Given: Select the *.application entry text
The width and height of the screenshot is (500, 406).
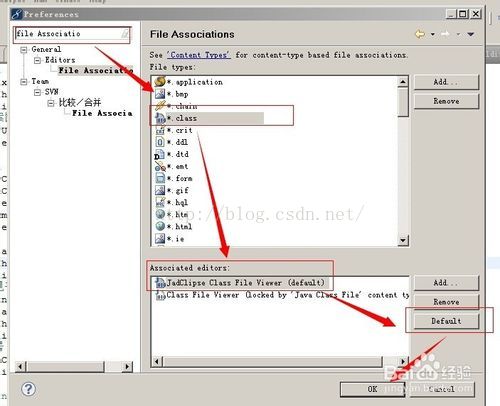Looking at the screenshot, I should (x=195, y=82).
